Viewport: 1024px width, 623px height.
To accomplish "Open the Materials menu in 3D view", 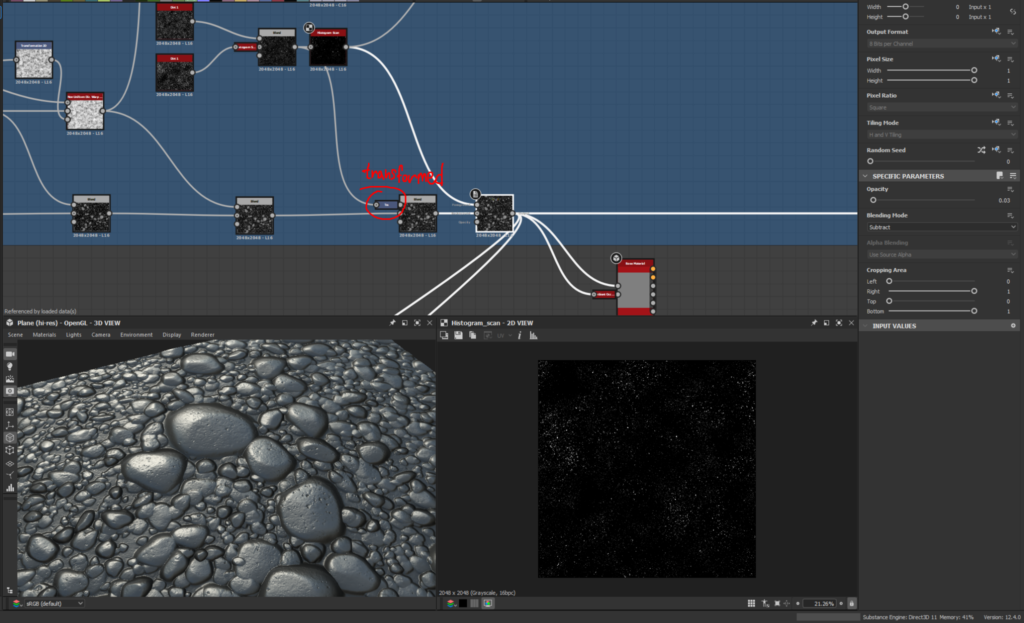I will [x=44, y=334].
